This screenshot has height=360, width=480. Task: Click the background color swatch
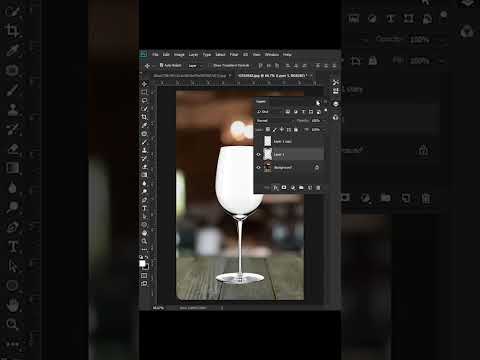click(146, 267)
